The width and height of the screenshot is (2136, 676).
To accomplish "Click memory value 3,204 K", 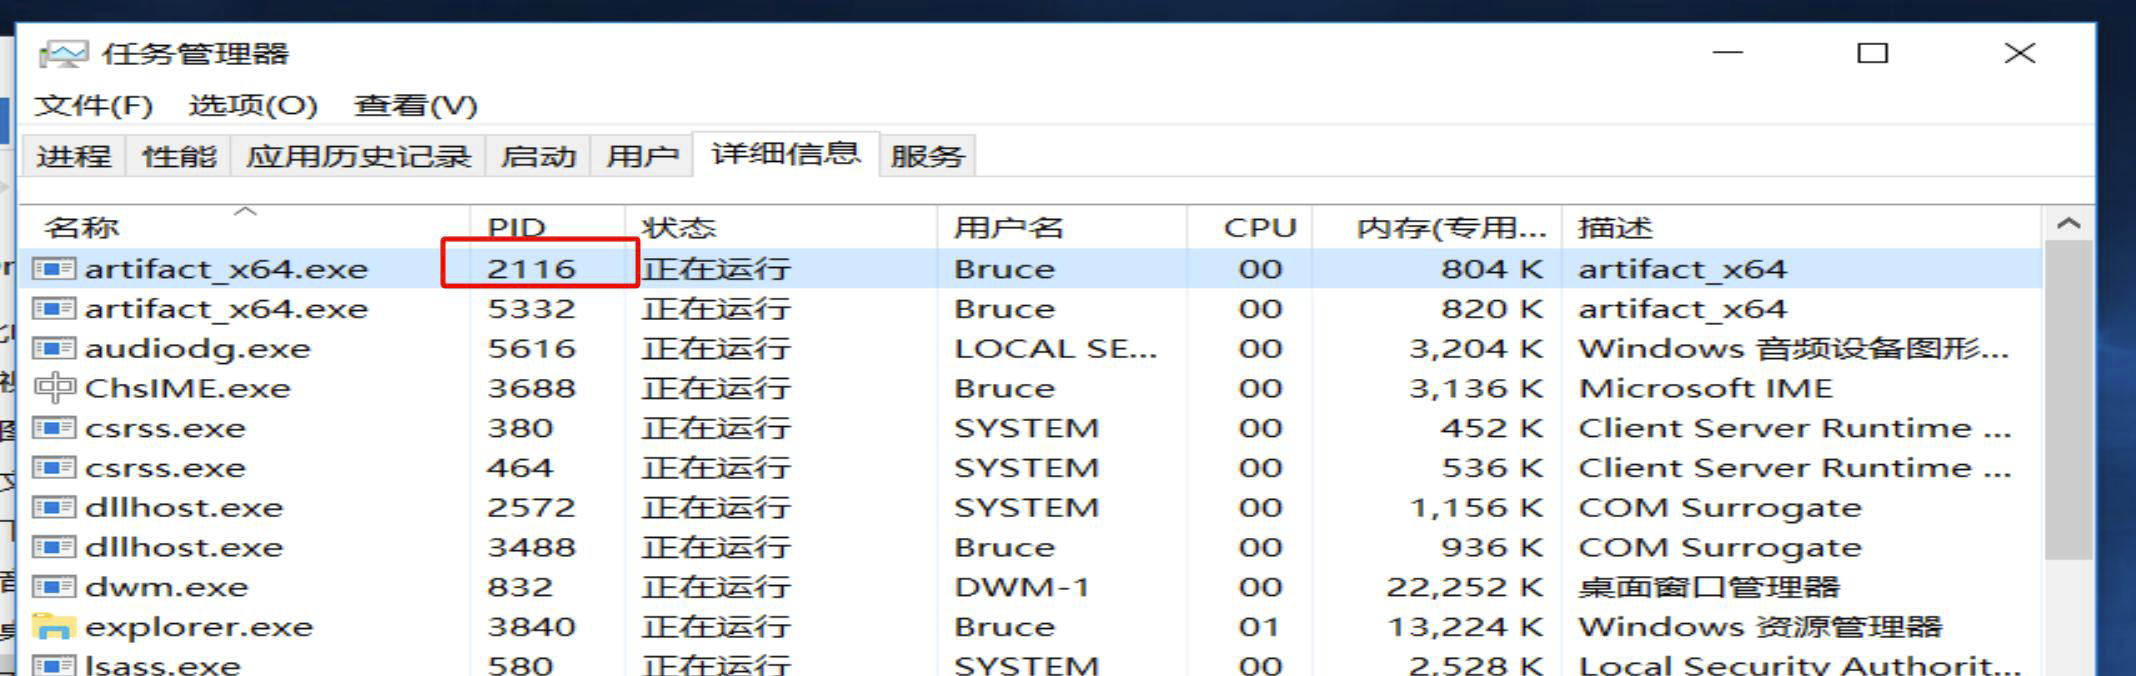I will 1476,349.
